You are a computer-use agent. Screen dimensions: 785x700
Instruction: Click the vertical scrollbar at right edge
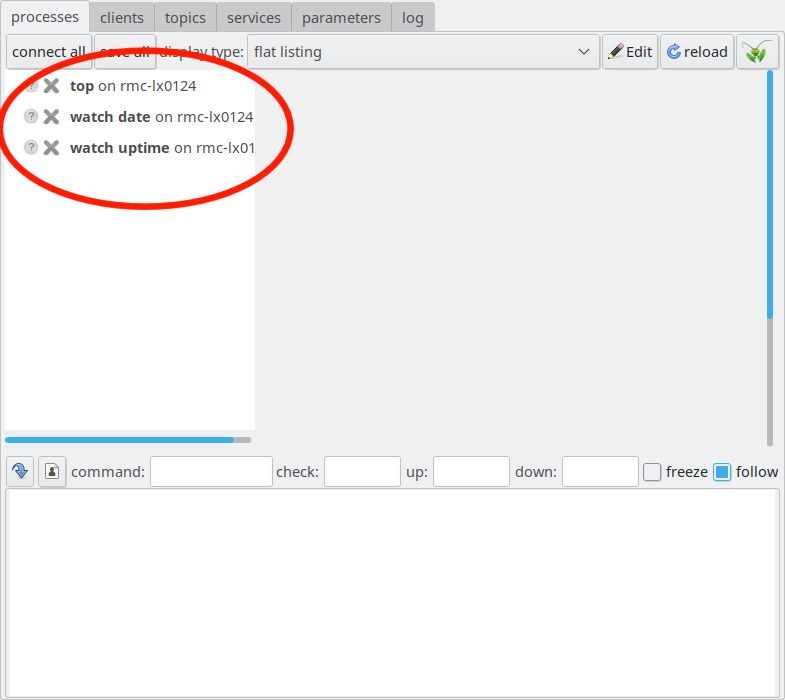[x=770, y=258]
